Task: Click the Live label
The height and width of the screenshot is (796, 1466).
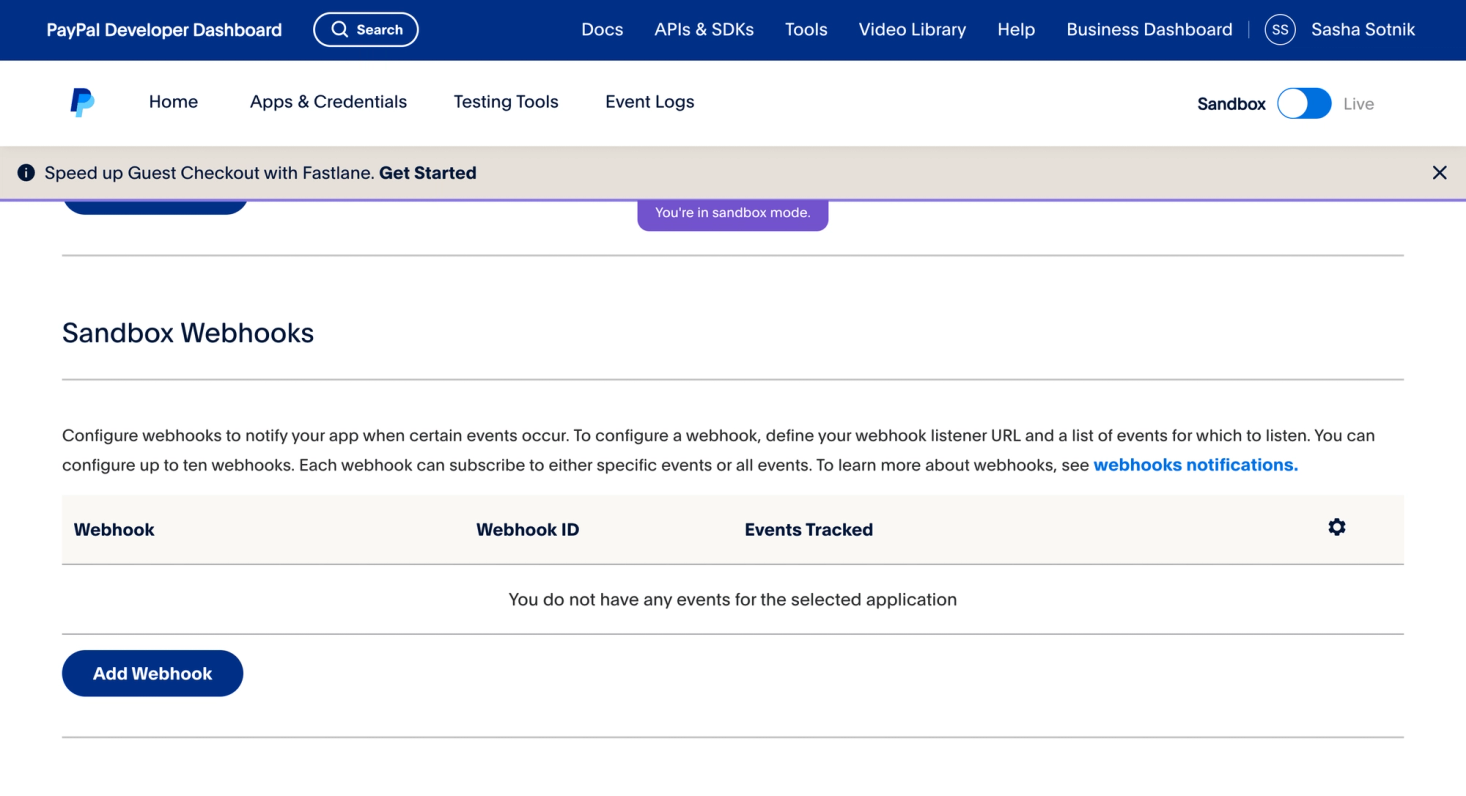Action: coord(1358,104)
